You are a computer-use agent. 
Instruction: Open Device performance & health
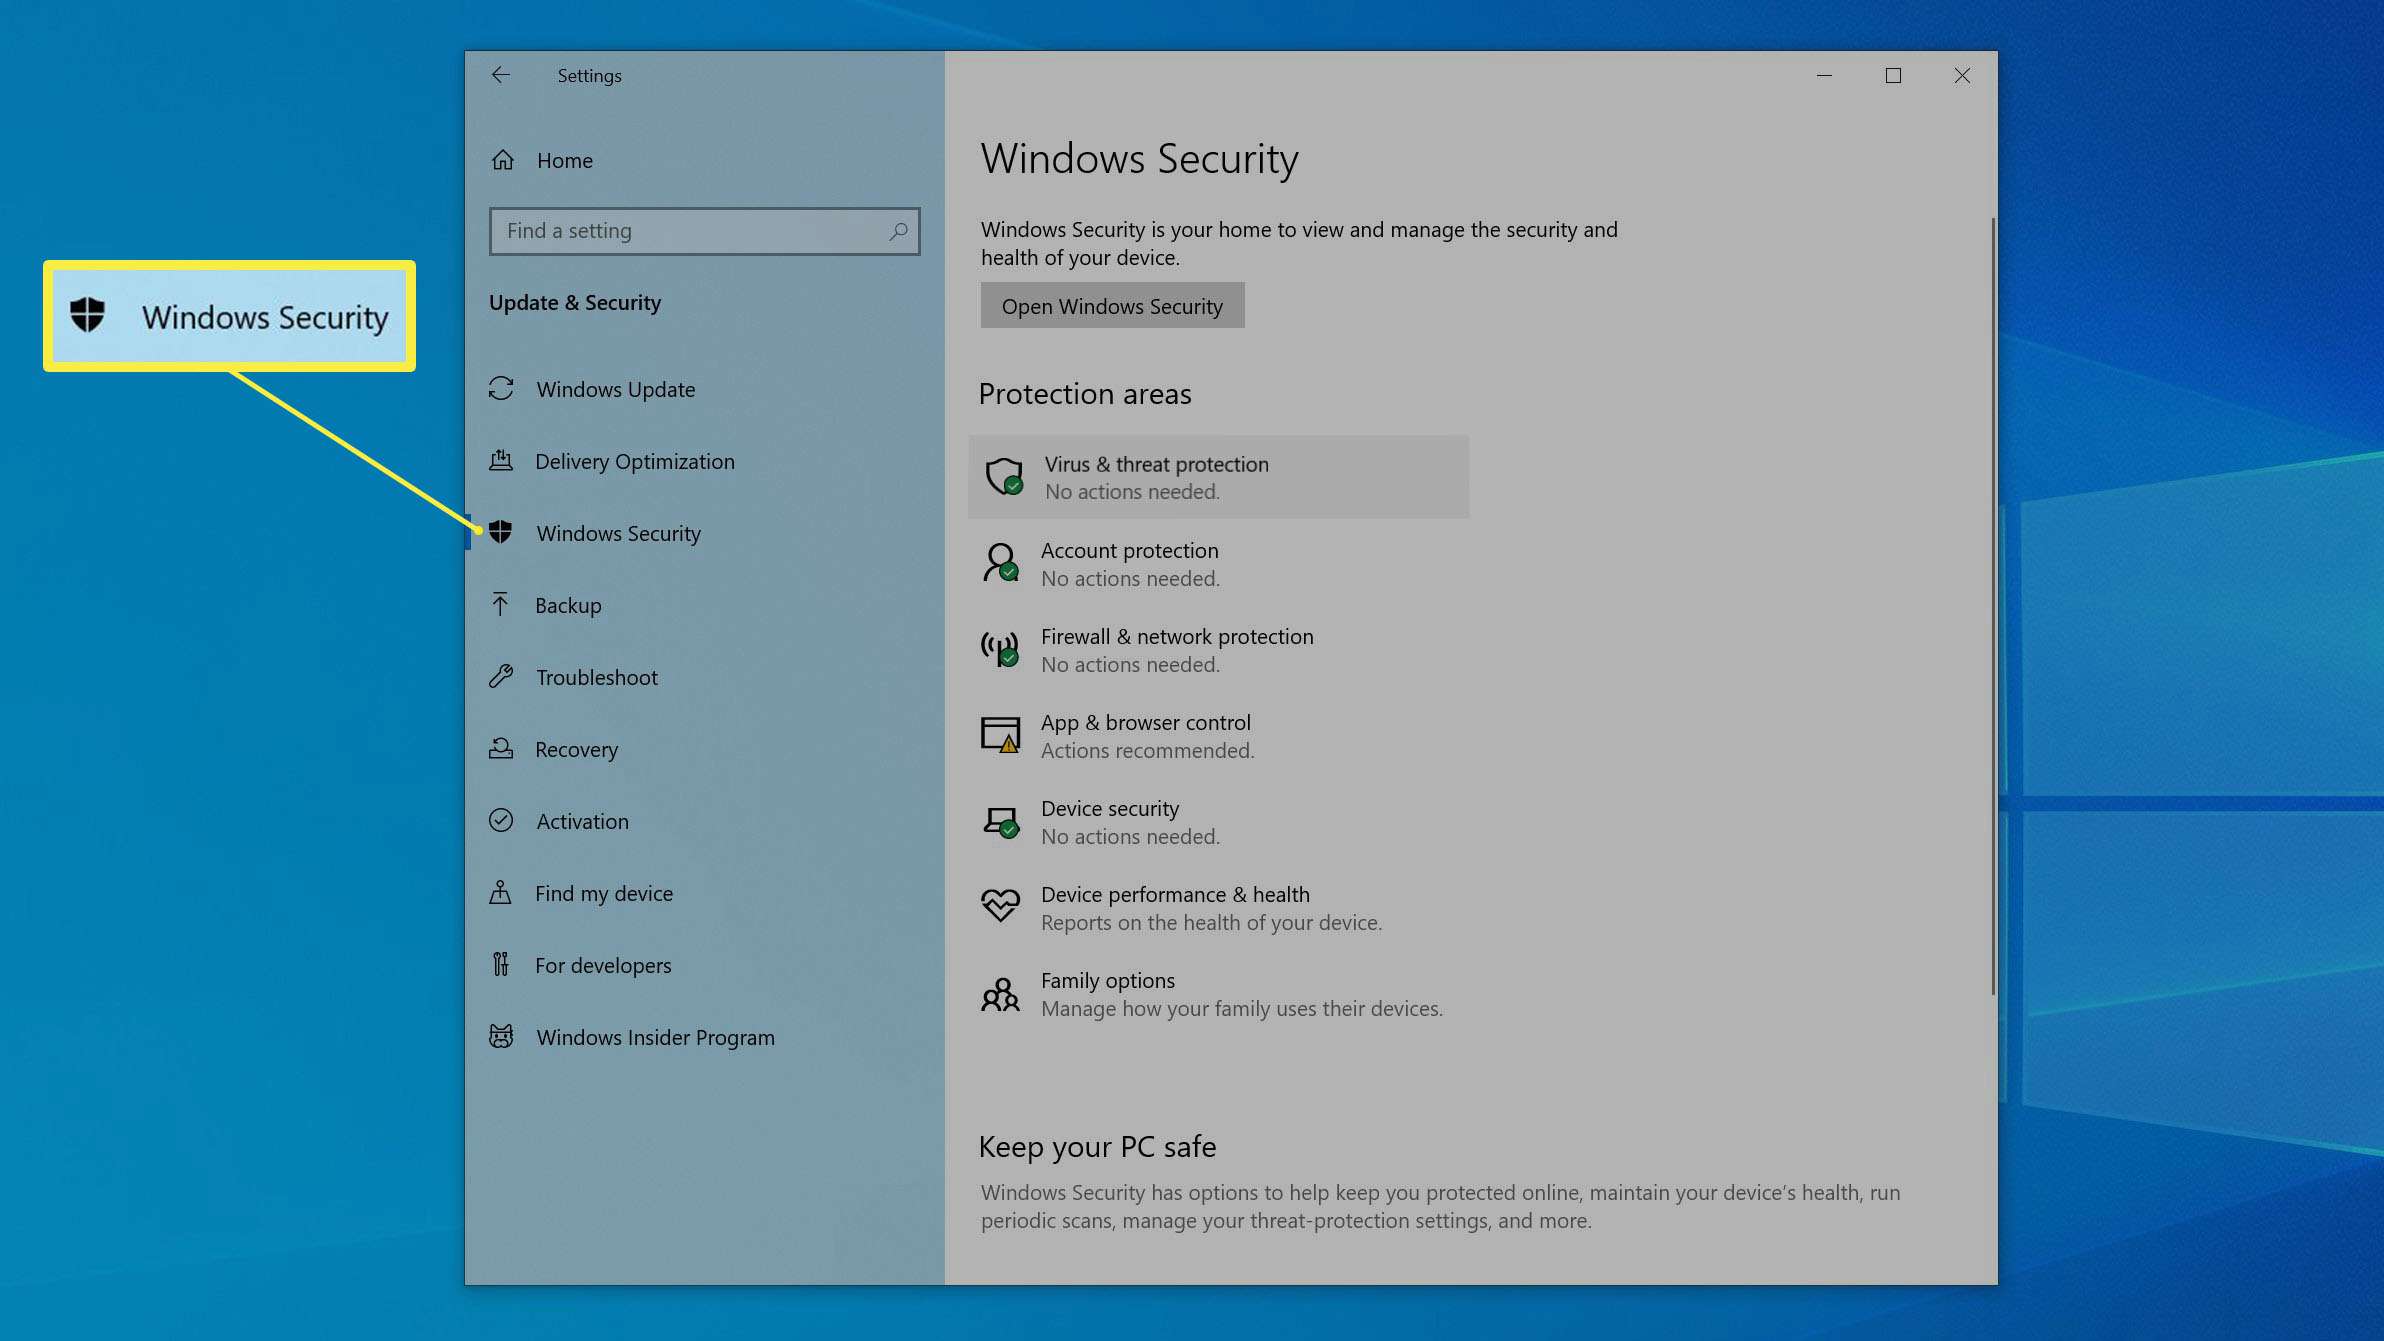[x=1218, y=907]
